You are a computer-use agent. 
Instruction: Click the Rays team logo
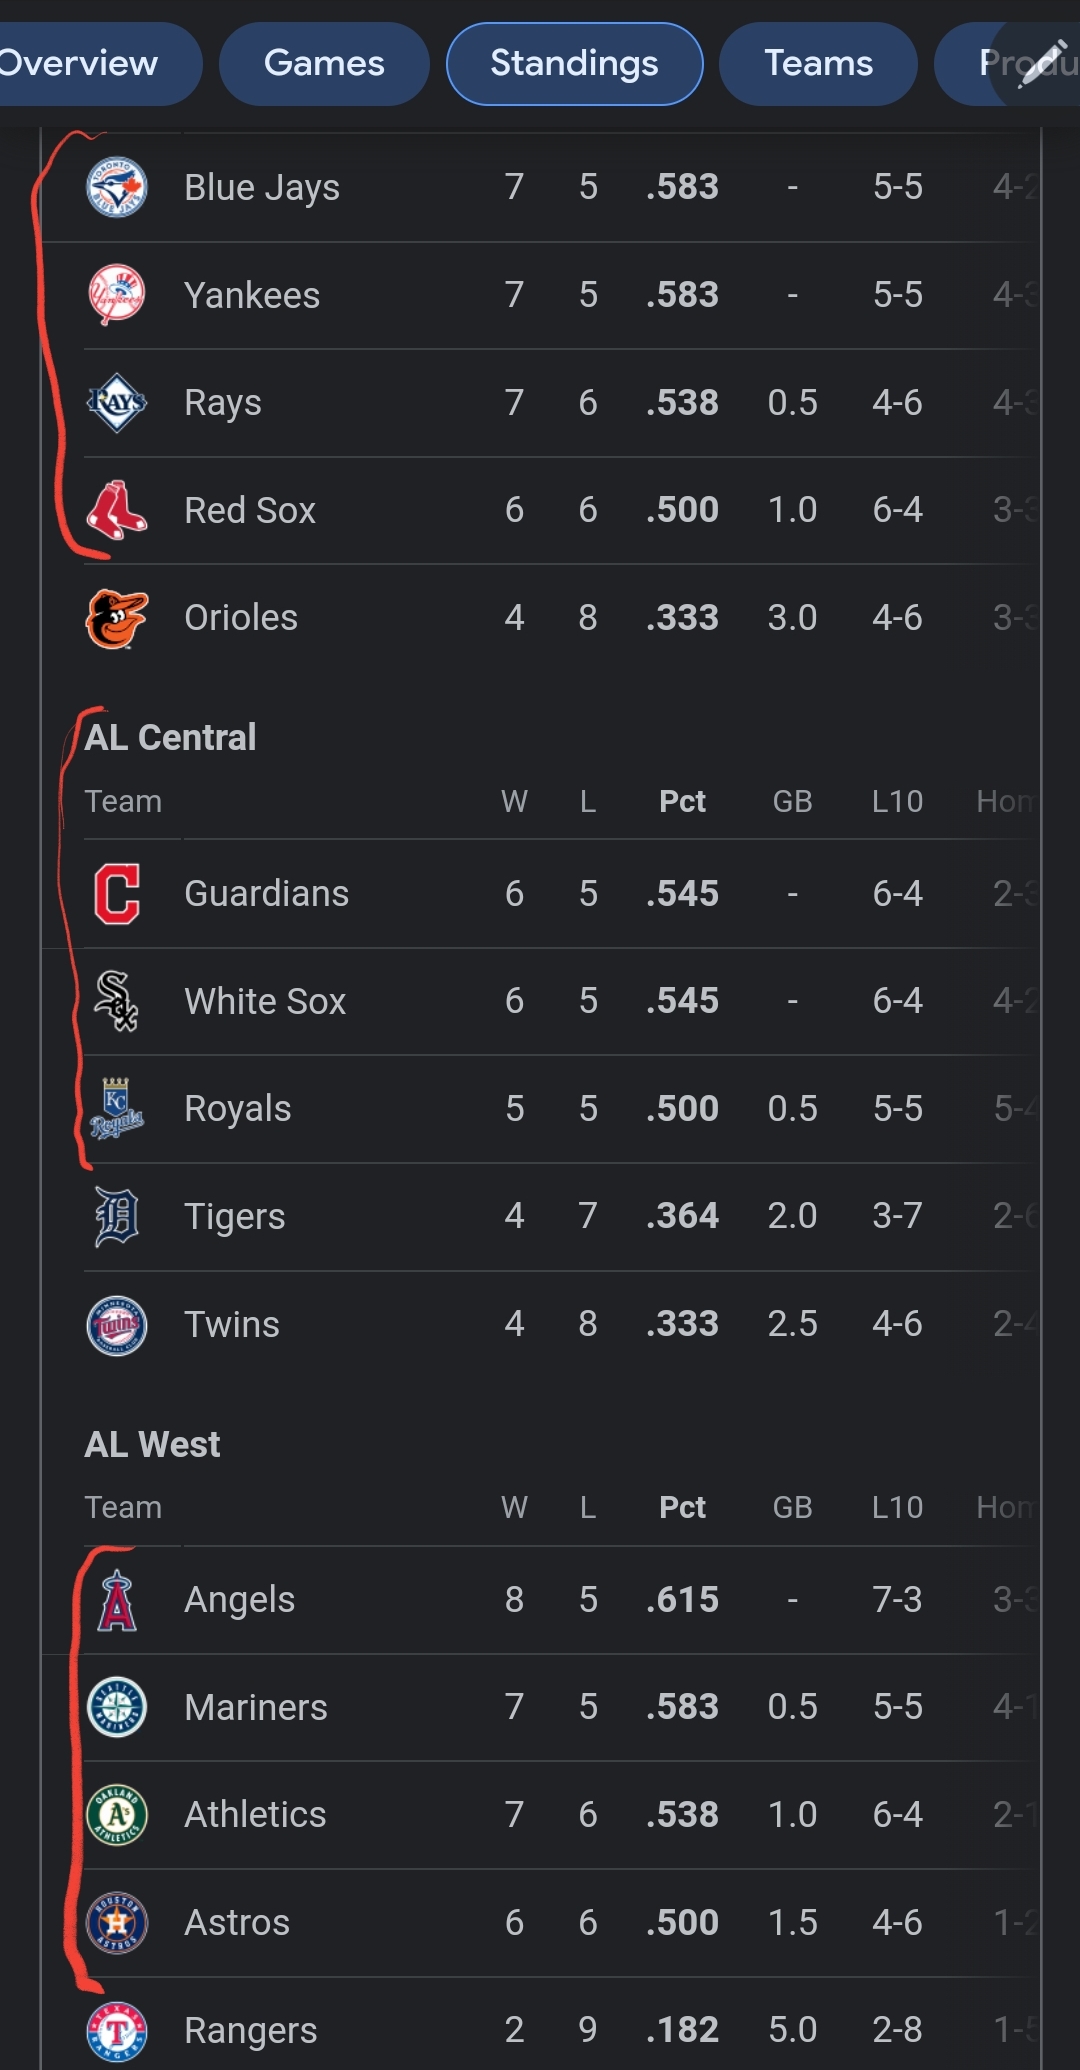tap(117, 403)
